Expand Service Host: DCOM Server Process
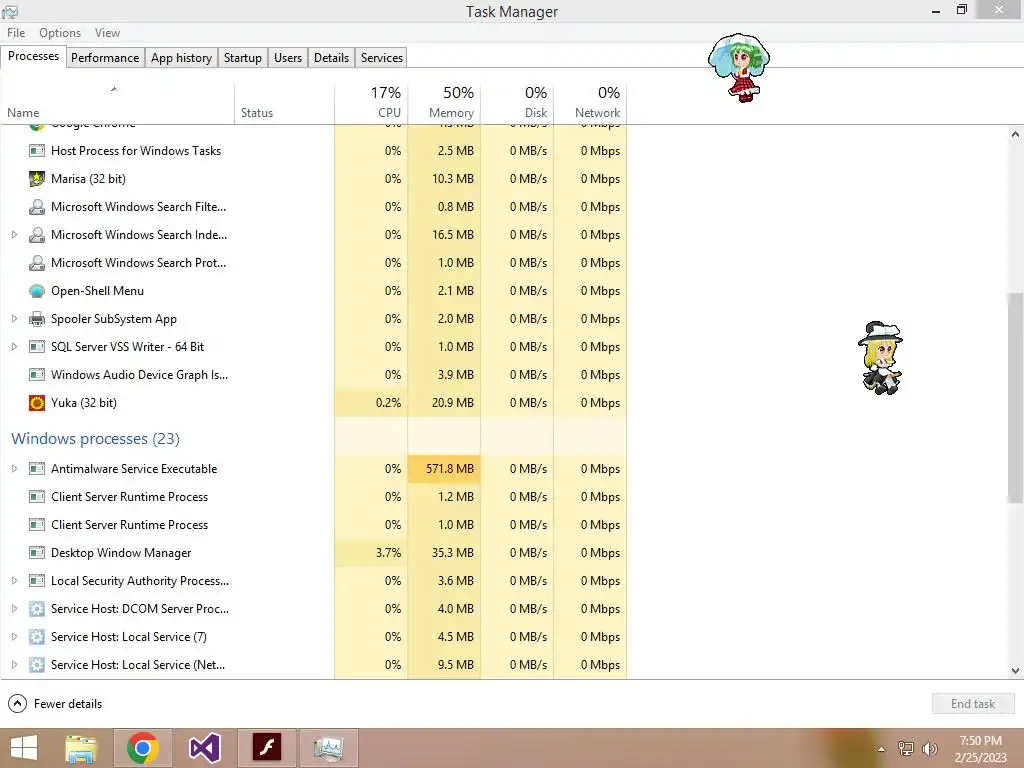The width and height of the screenshot is (1024, 768). (x=14, y=609)
